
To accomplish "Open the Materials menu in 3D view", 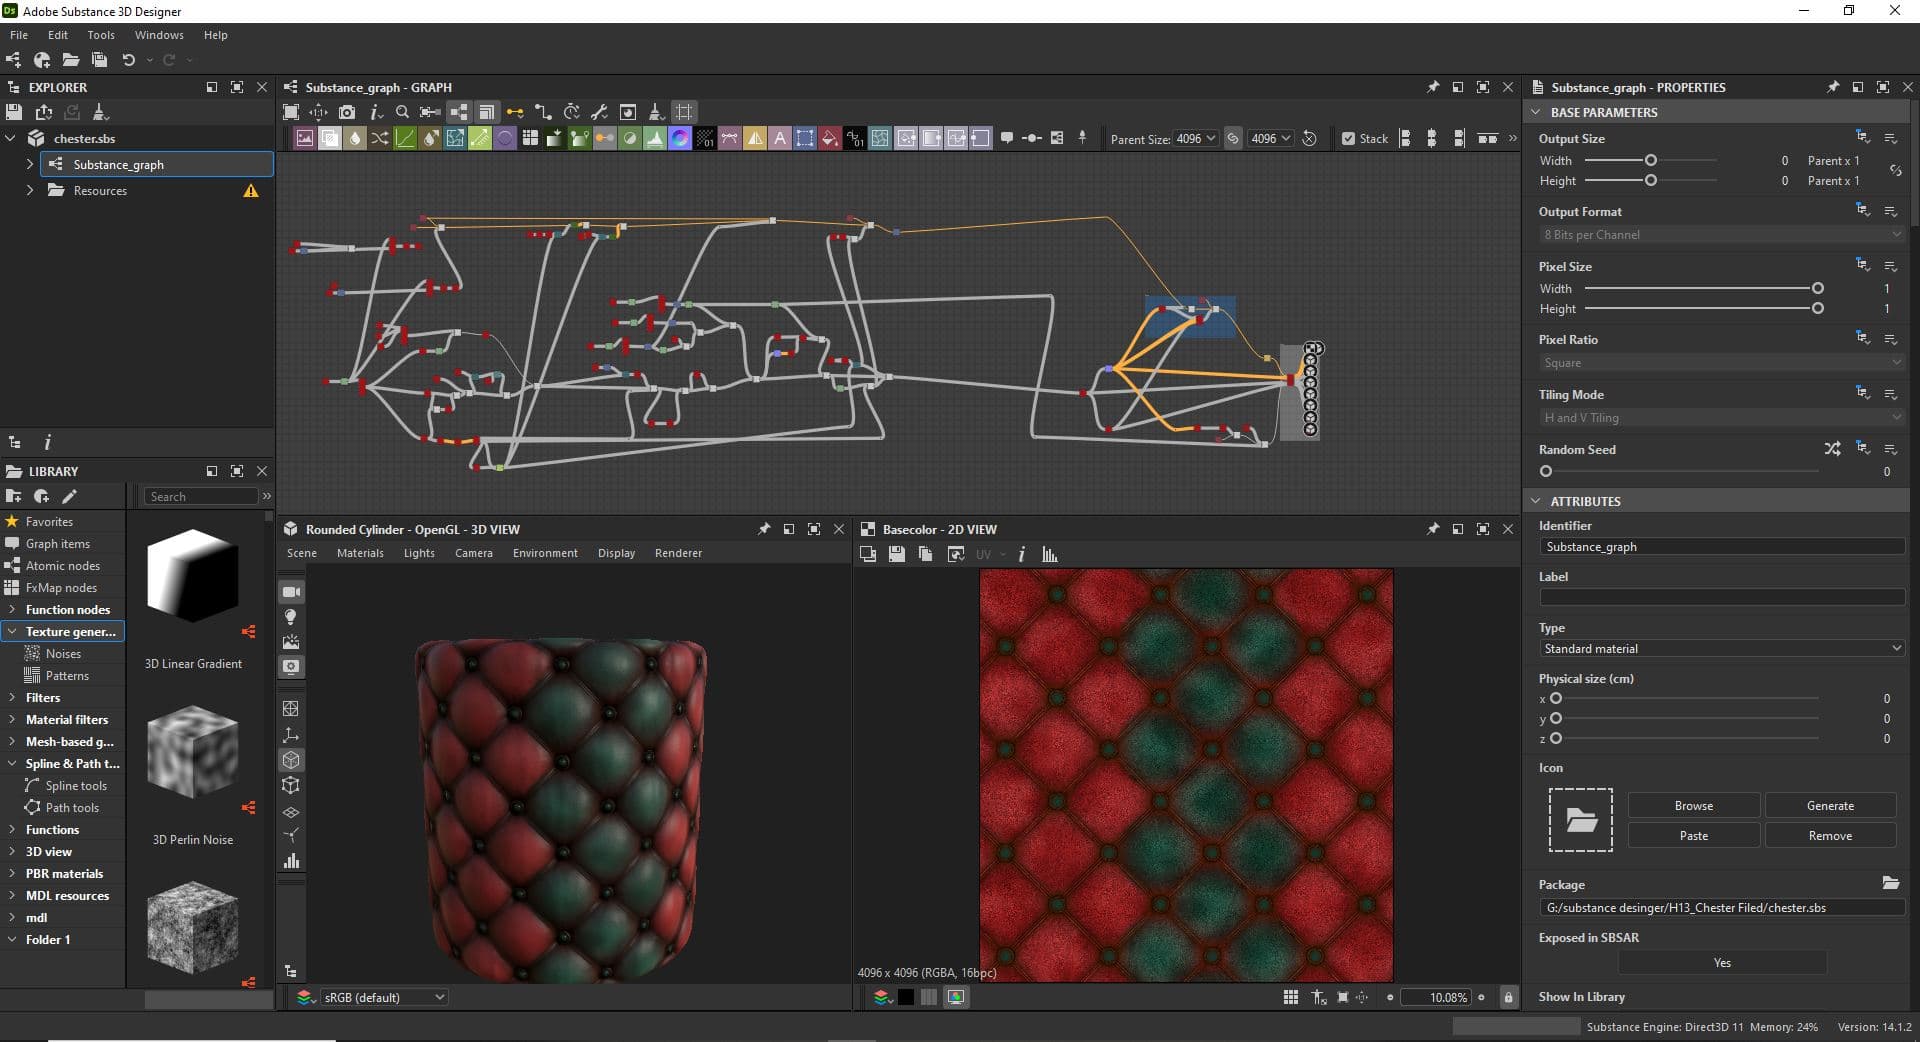I will pos(360,553).
